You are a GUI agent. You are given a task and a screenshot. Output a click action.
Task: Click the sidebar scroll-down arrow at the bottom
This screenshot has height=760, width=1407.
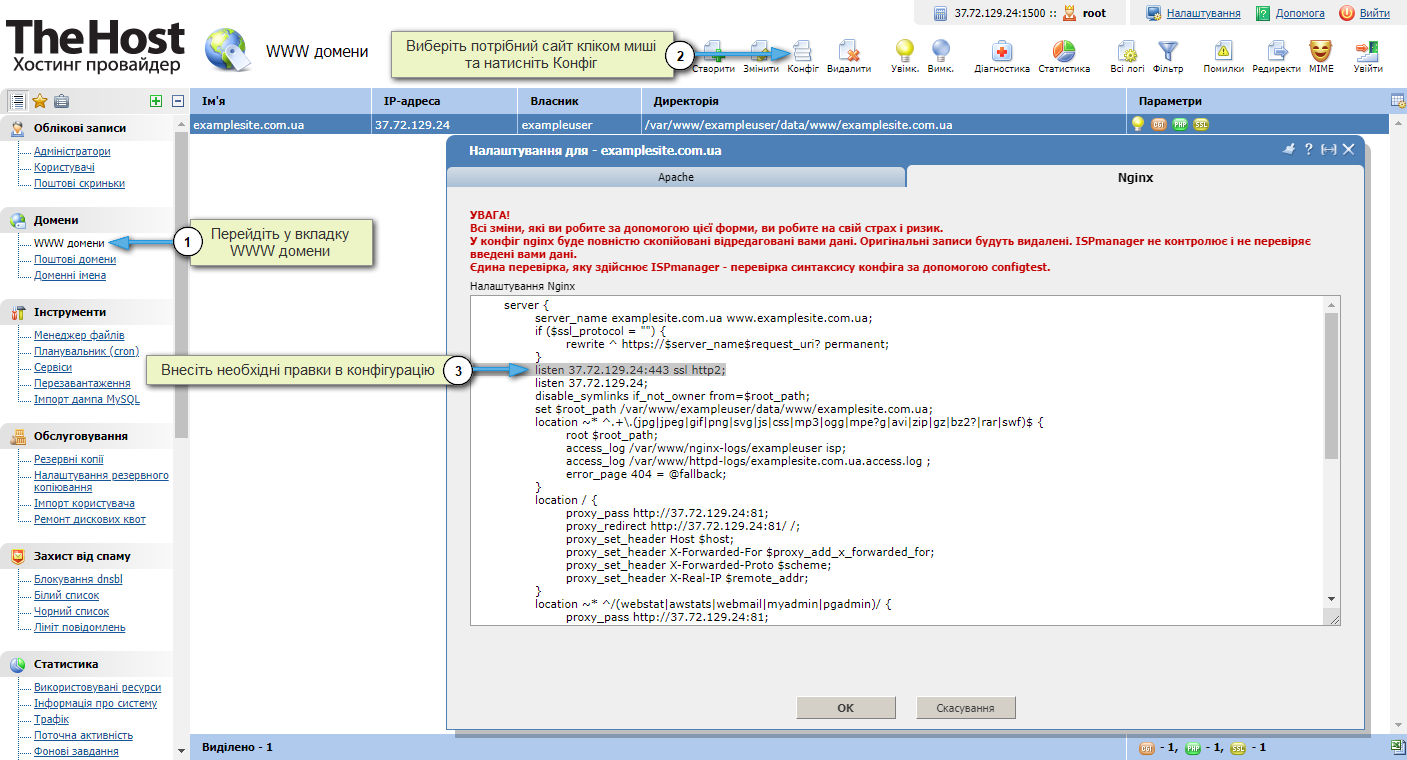[181, 749]
